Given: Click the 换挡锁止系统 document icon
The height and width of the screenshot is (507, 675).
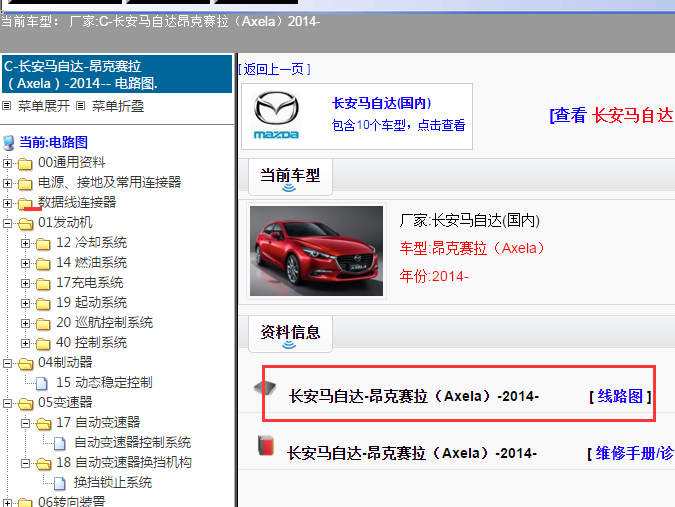Looking at the screenshot, I should coord(60,483).
